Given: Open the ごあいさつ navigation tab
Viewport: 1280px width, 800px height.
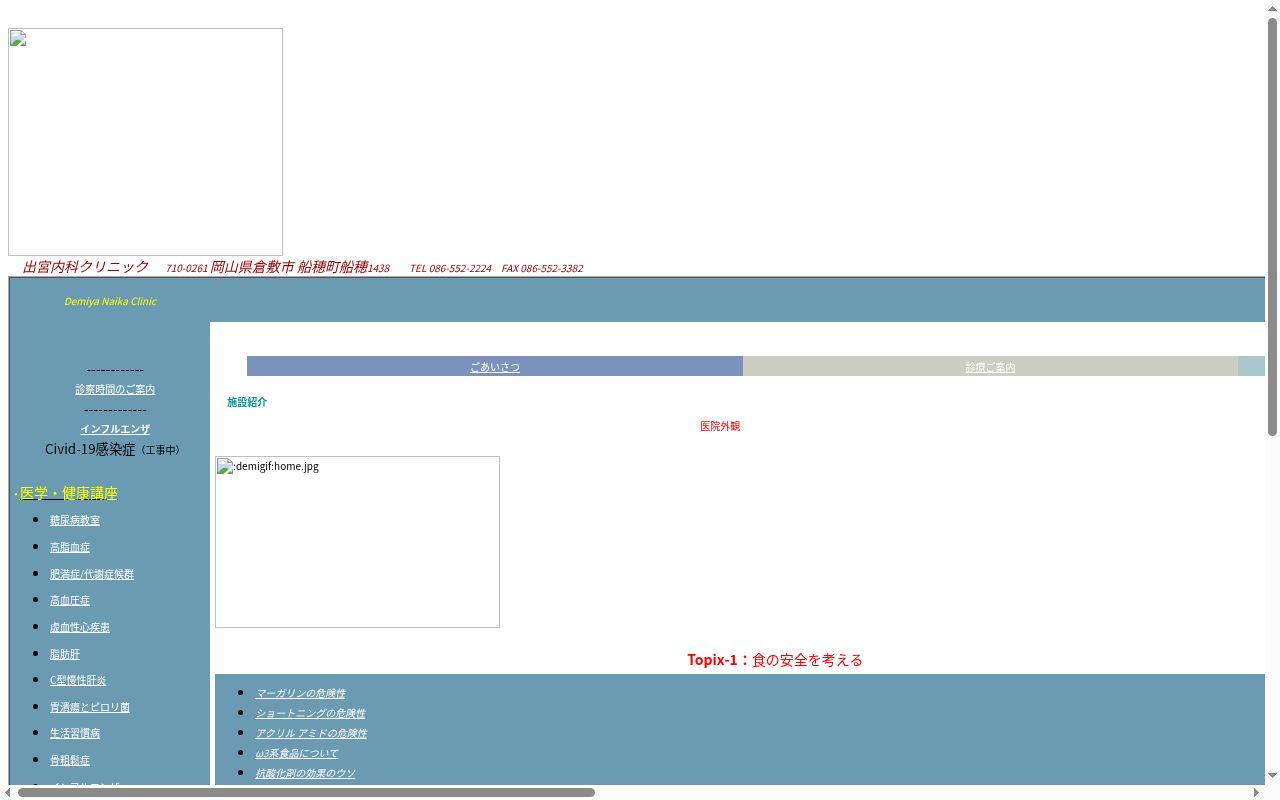Looking at the screenshot, I should pos(495,367).
